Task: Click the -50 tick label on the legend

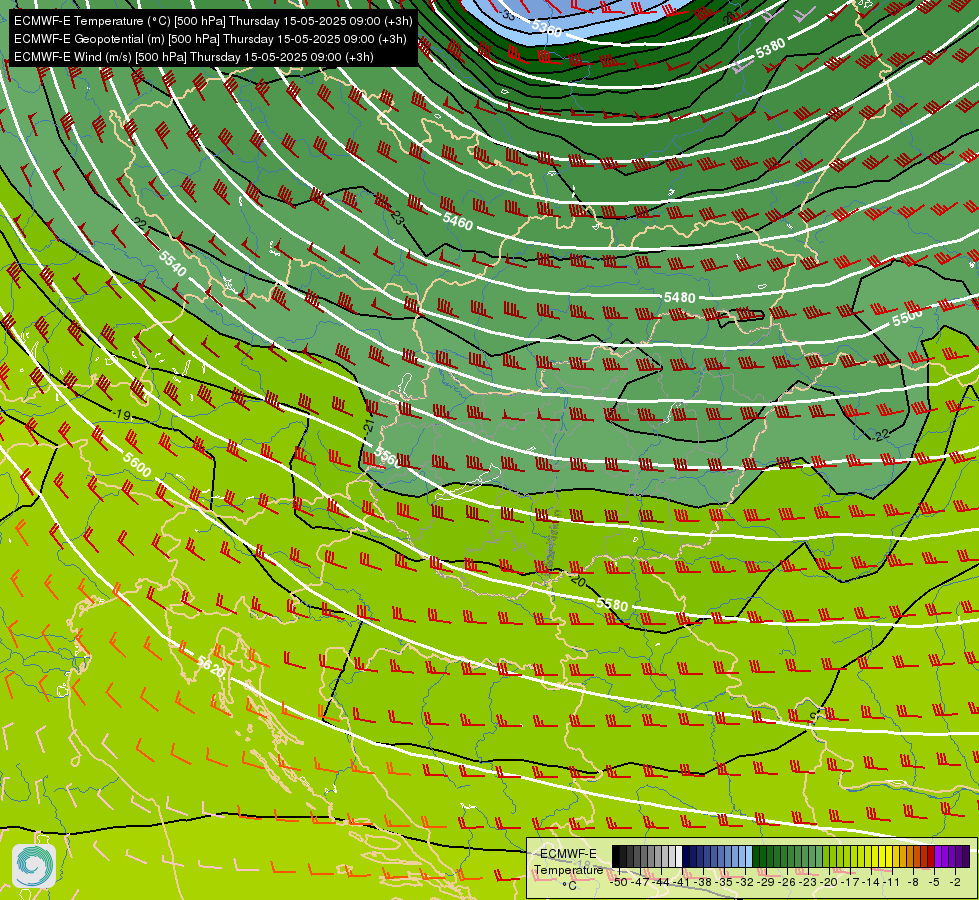Action: (619, 882)
